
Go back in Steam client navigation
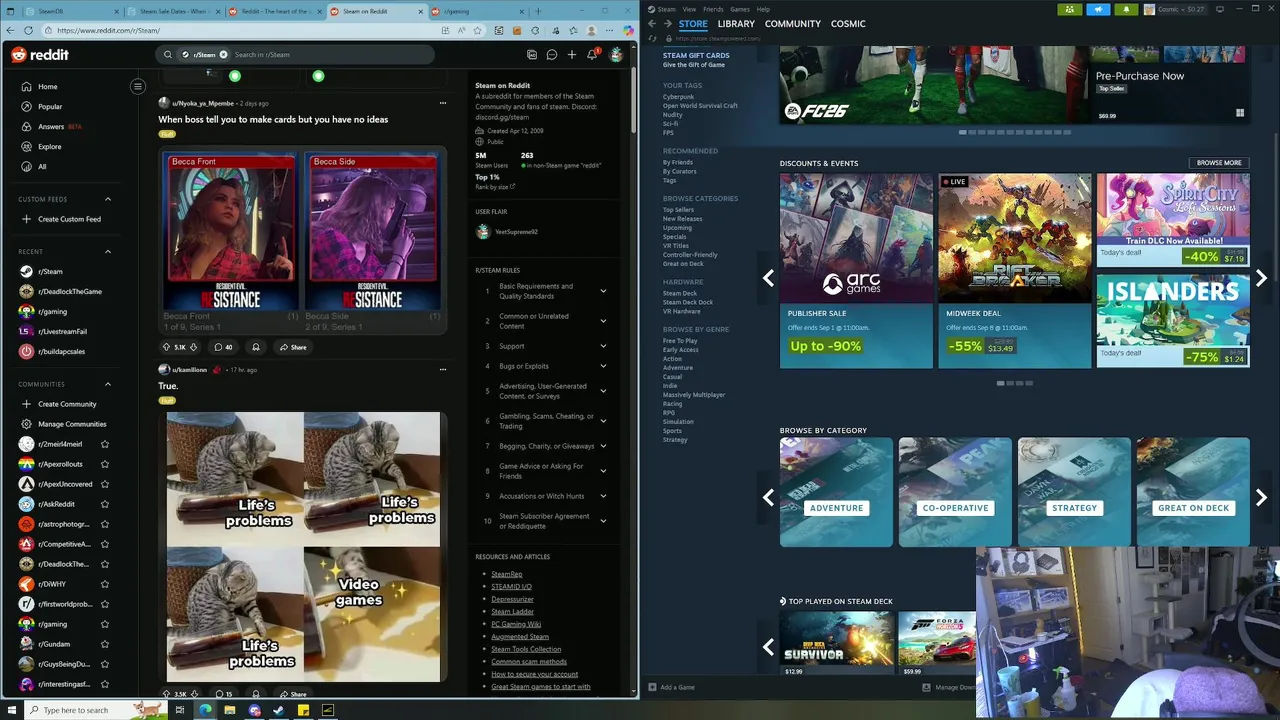pyautogui.click(x=652, y=24)
